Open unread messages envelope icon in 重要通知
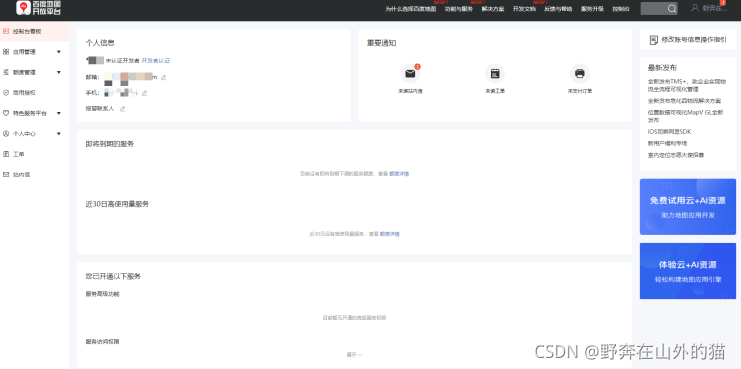Screen dimensions: 741x369 pyautogui.click(x=410, y=74)
